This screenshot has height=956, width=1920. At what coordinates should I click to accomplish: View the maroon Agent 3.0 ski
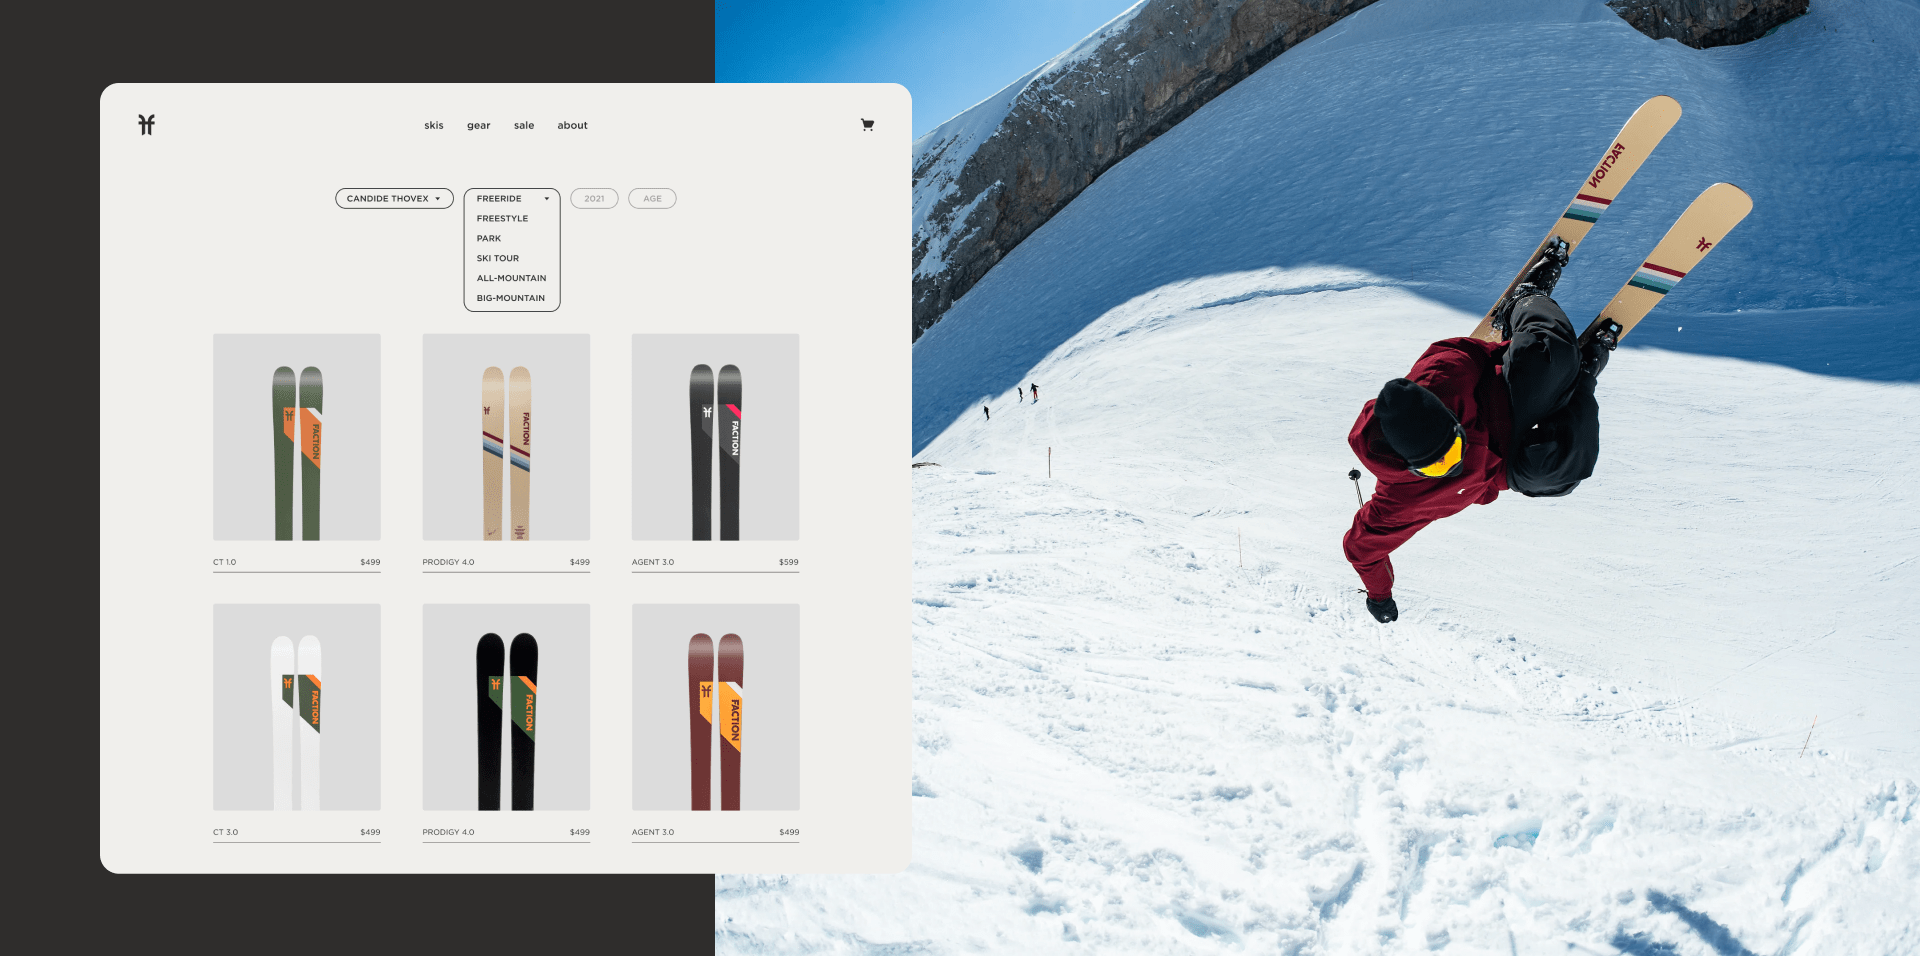pos(715,707)
